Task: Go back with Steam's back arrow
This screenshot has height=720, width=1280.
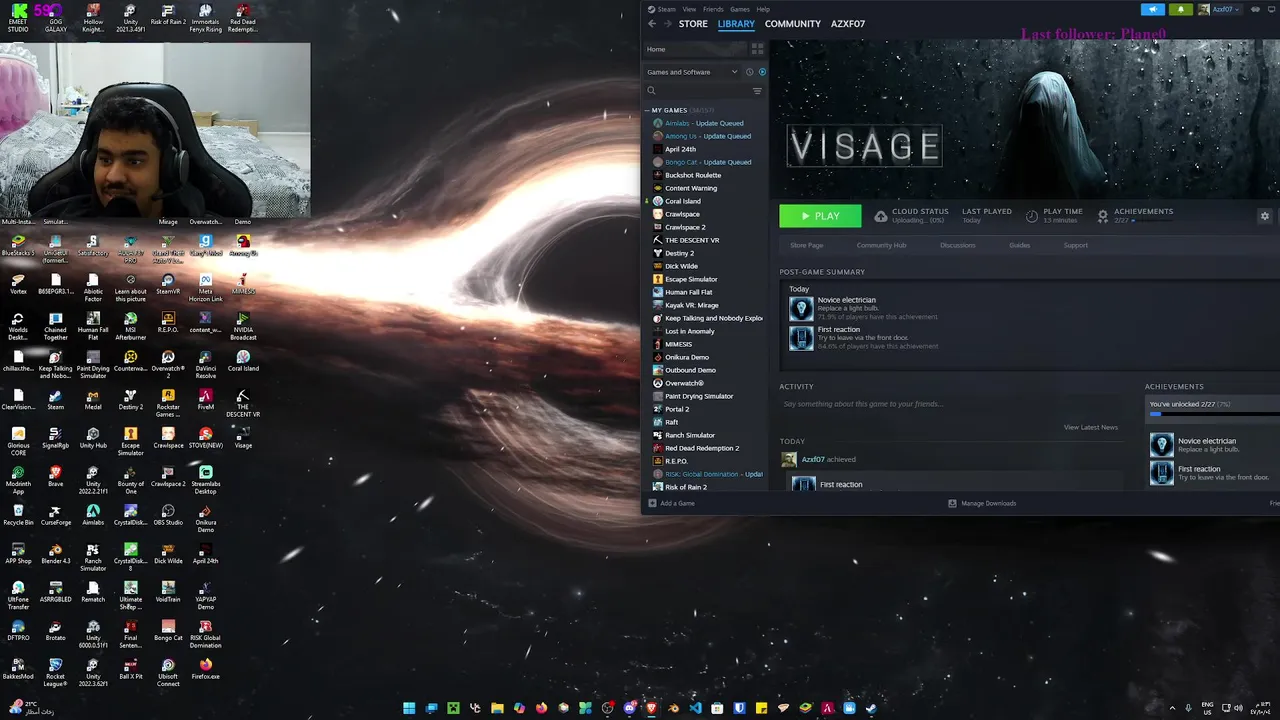Action: point(652,24)
